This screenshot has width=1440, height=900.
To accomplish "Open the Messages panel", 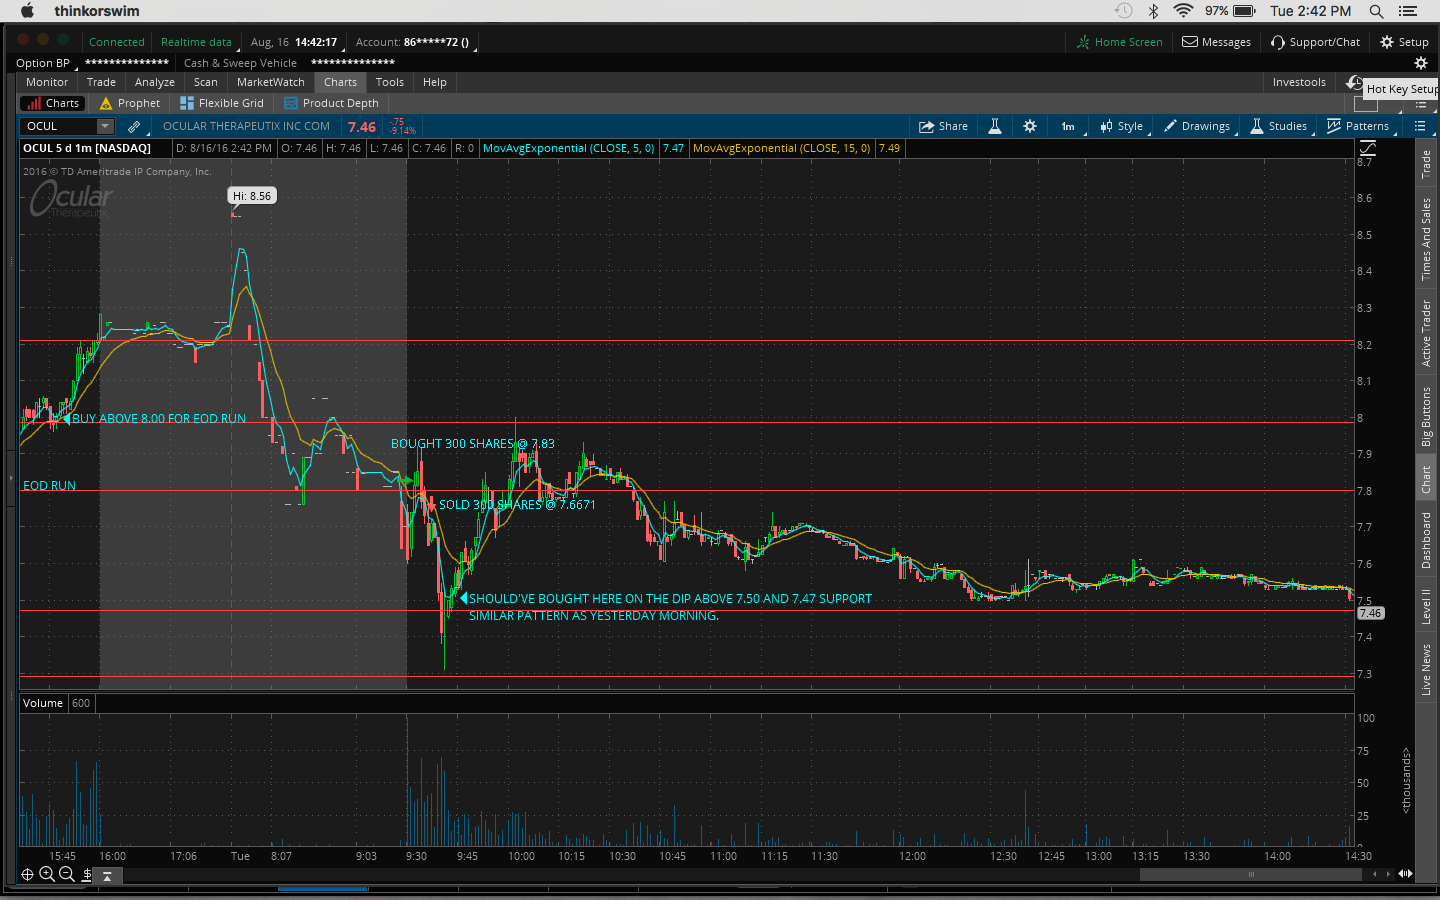I will [1217, 42].
